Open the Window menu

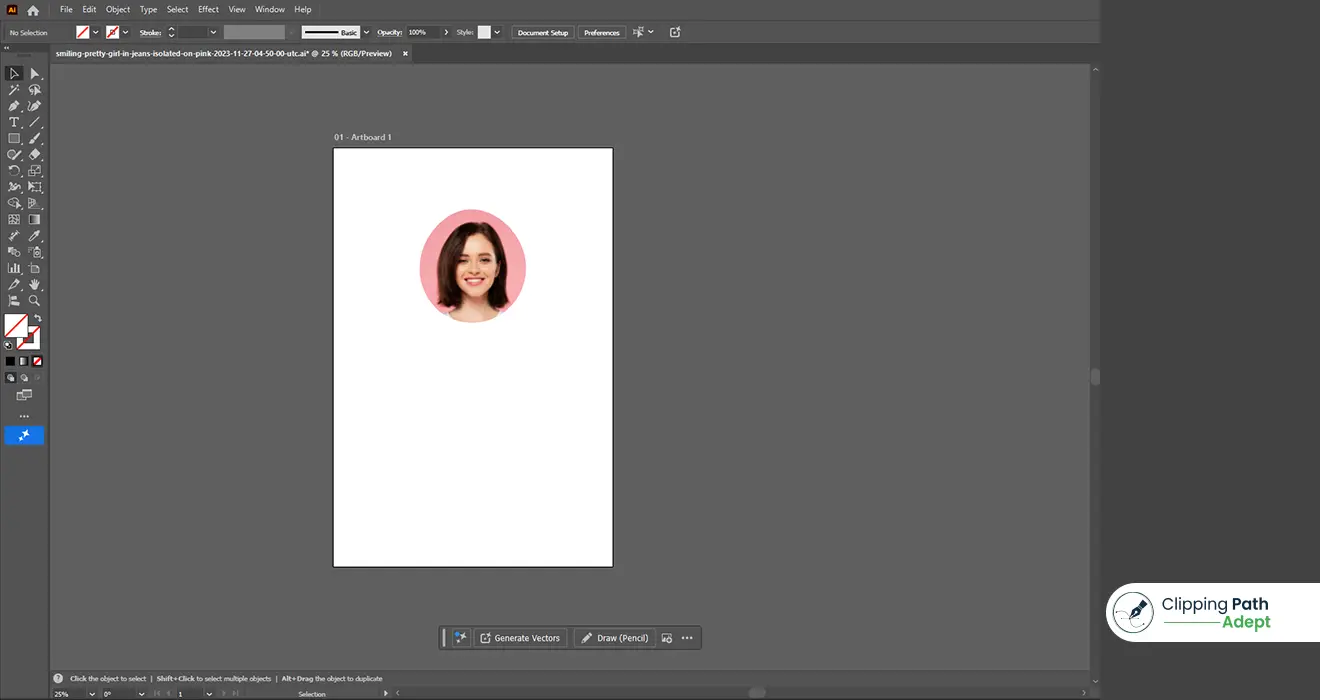pos(269,9)
